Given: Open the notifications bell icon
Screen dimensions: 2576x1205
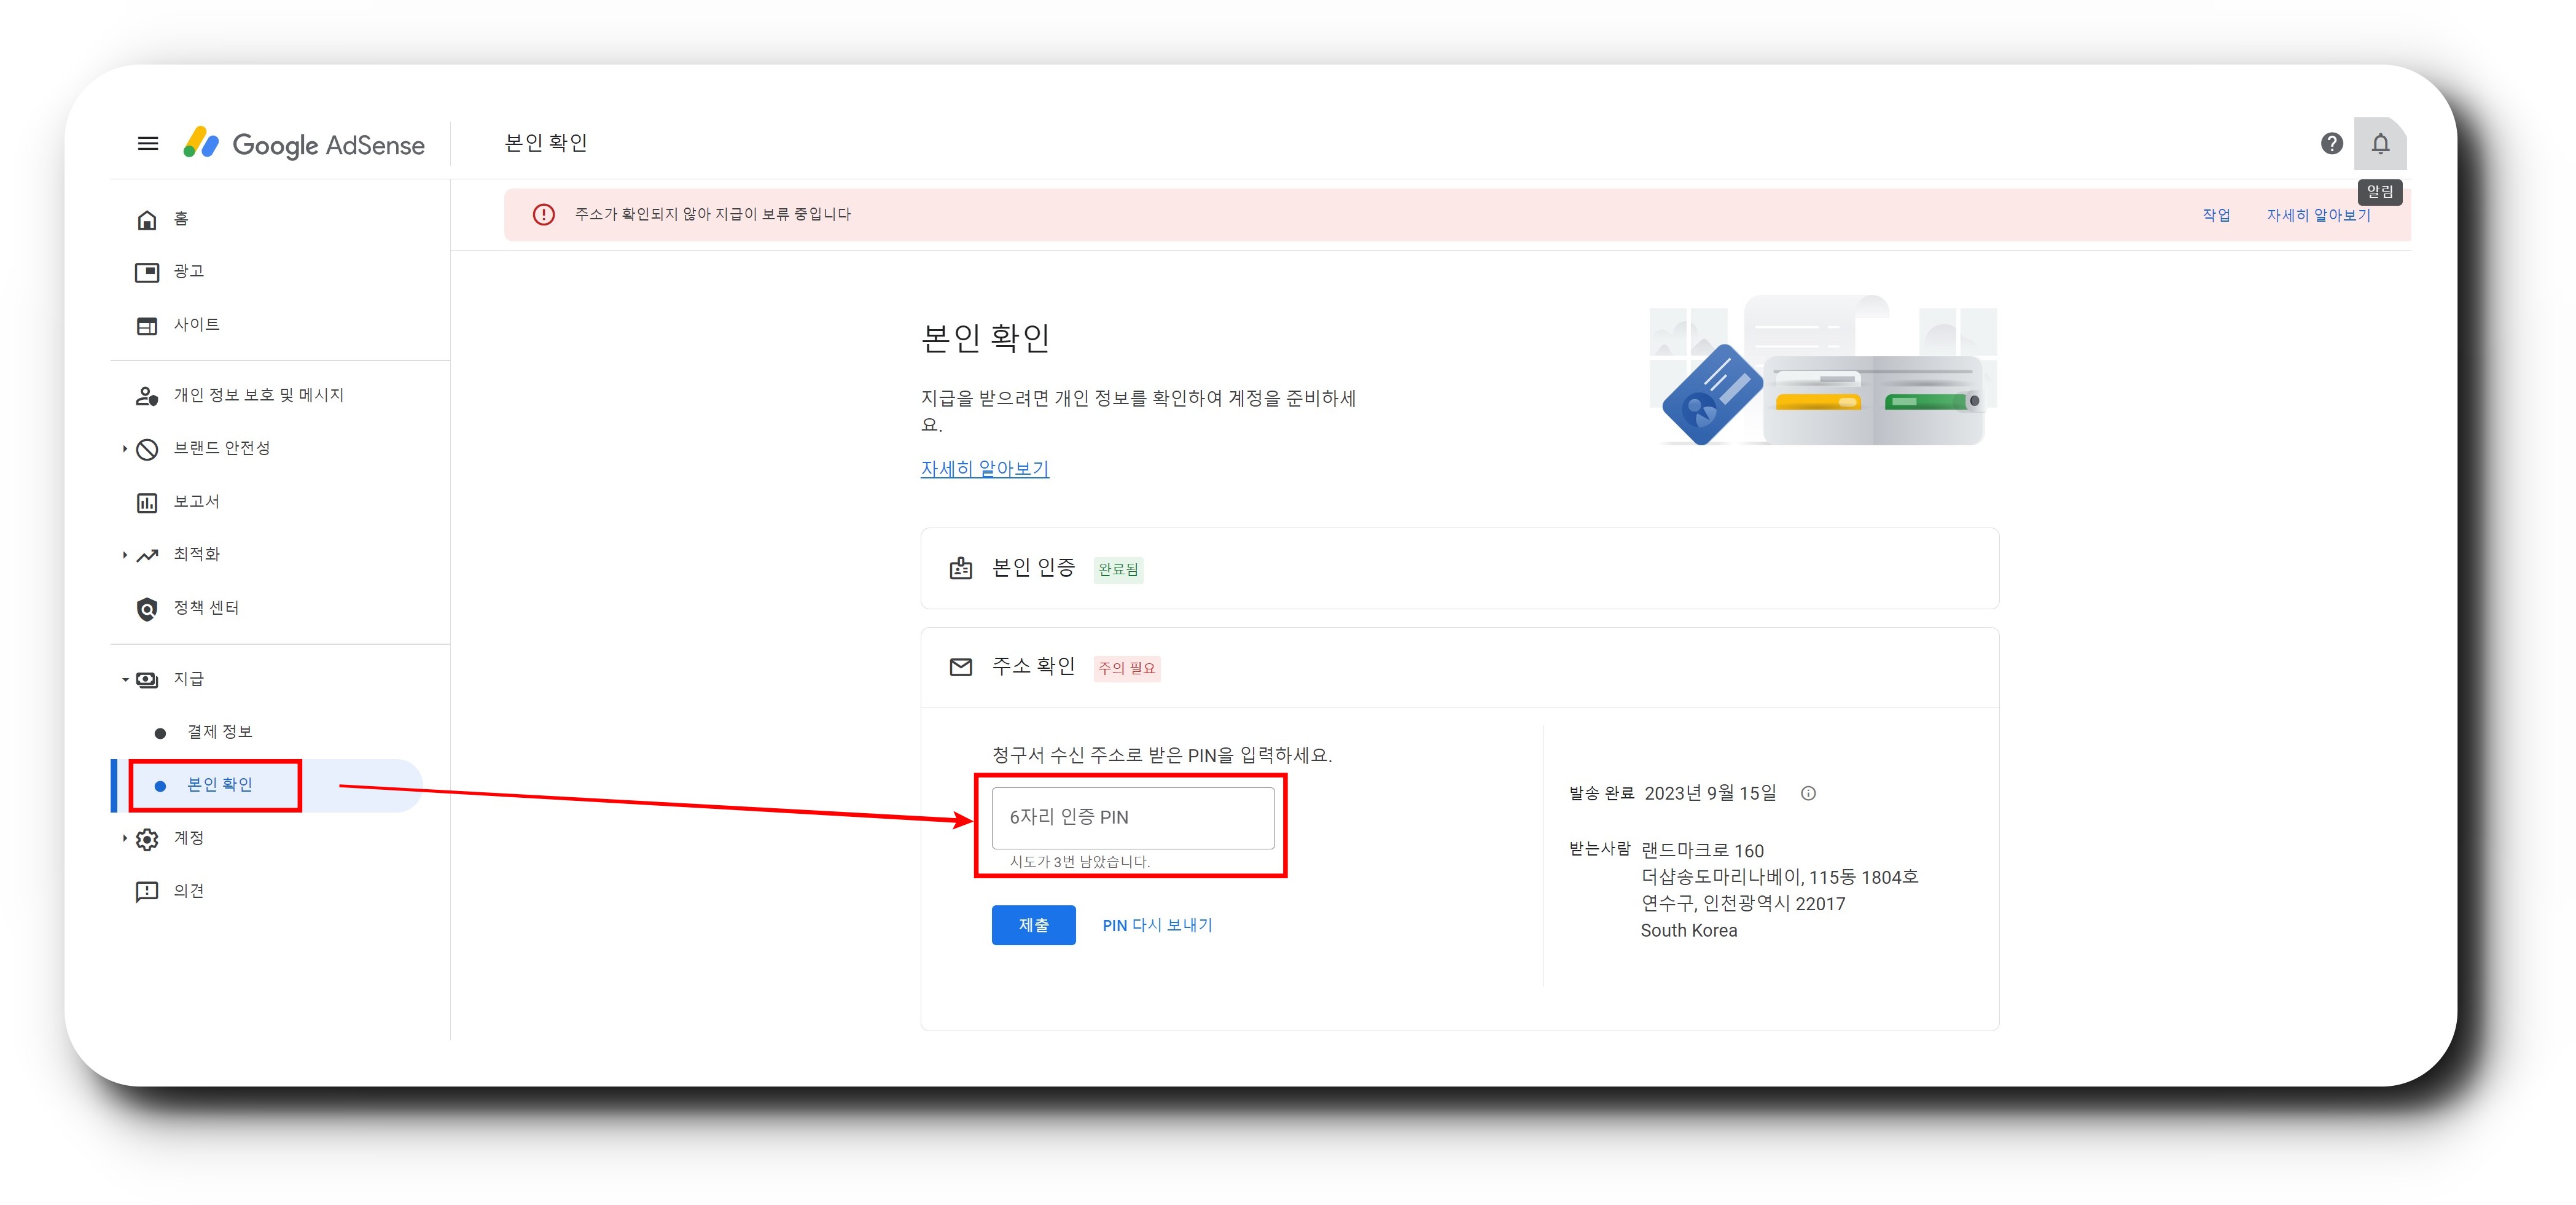Looking at the screenshot, I should tap(2380, 144).
